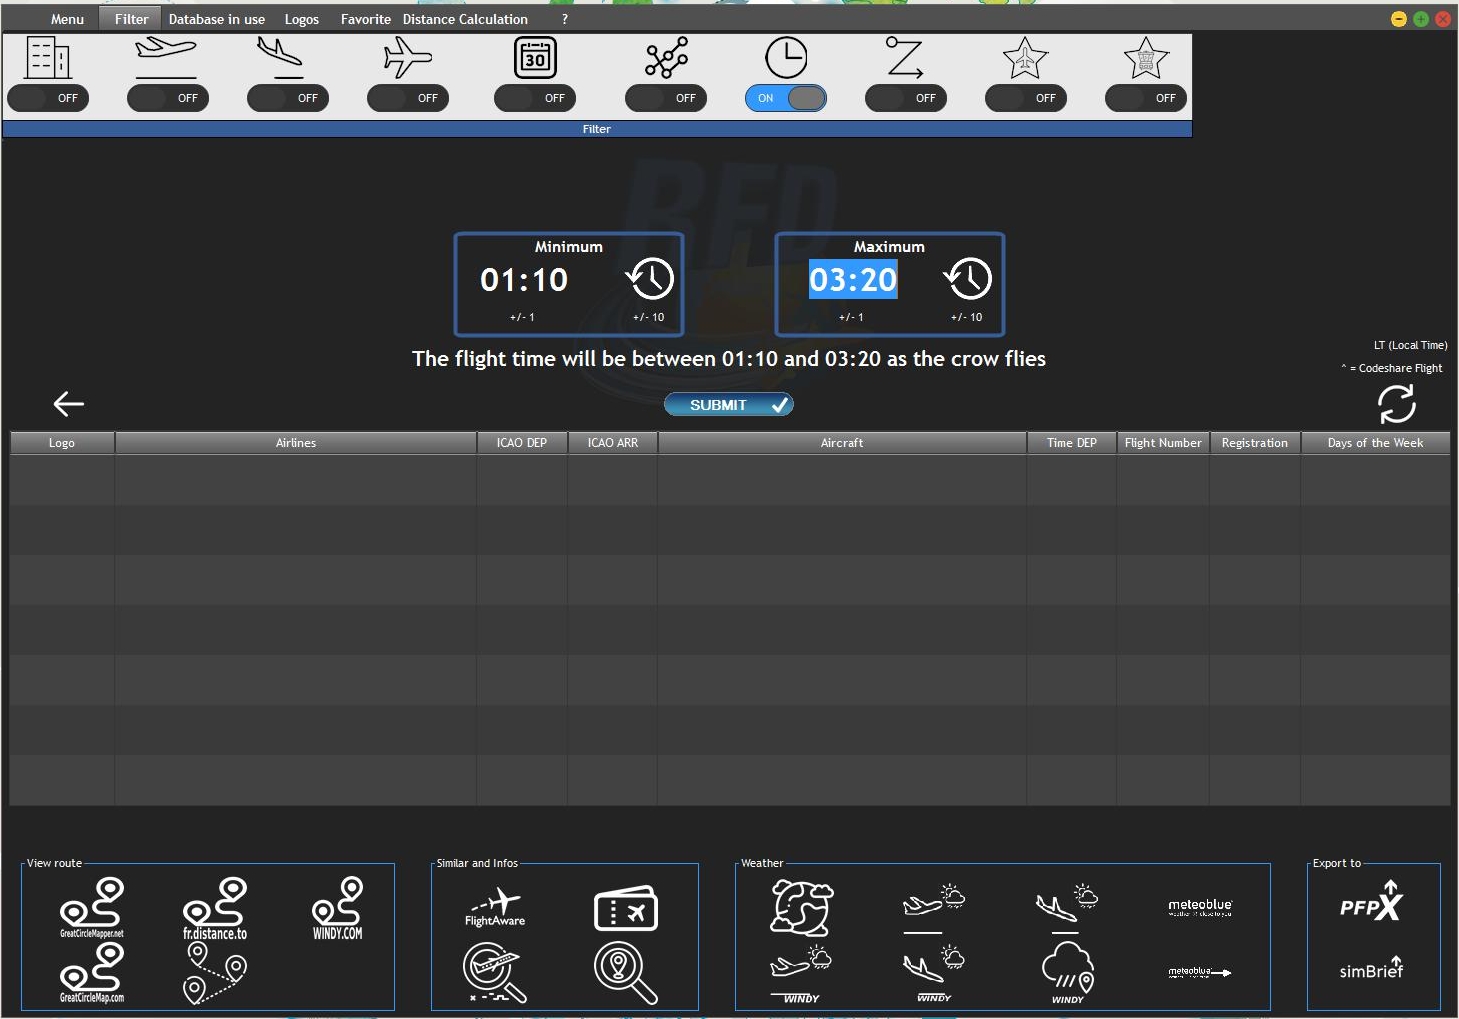Go back with the left arrow
This screenshot has width=1459, height=1019.
(x=68, y=404)
